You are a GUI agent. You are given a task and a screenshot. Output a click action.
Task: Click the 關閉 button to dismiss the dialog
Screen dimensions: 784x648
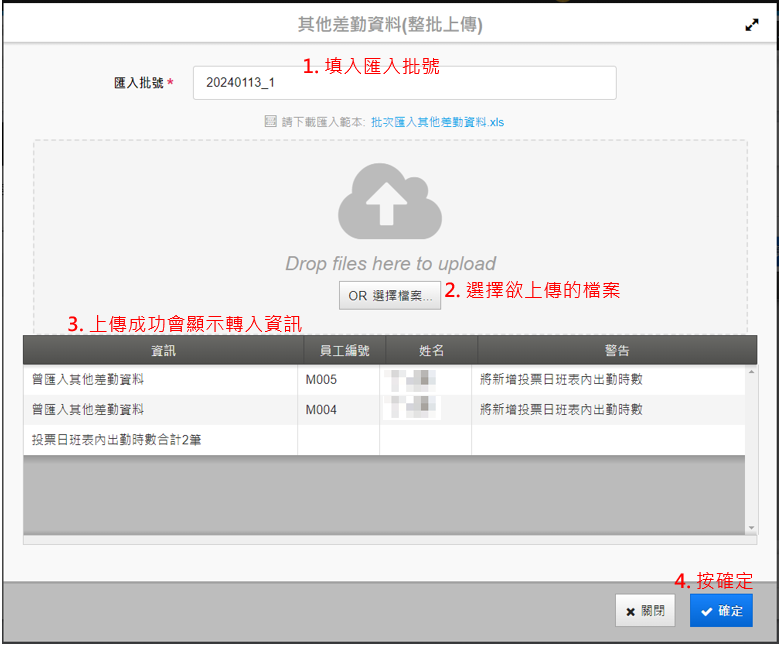644,611
